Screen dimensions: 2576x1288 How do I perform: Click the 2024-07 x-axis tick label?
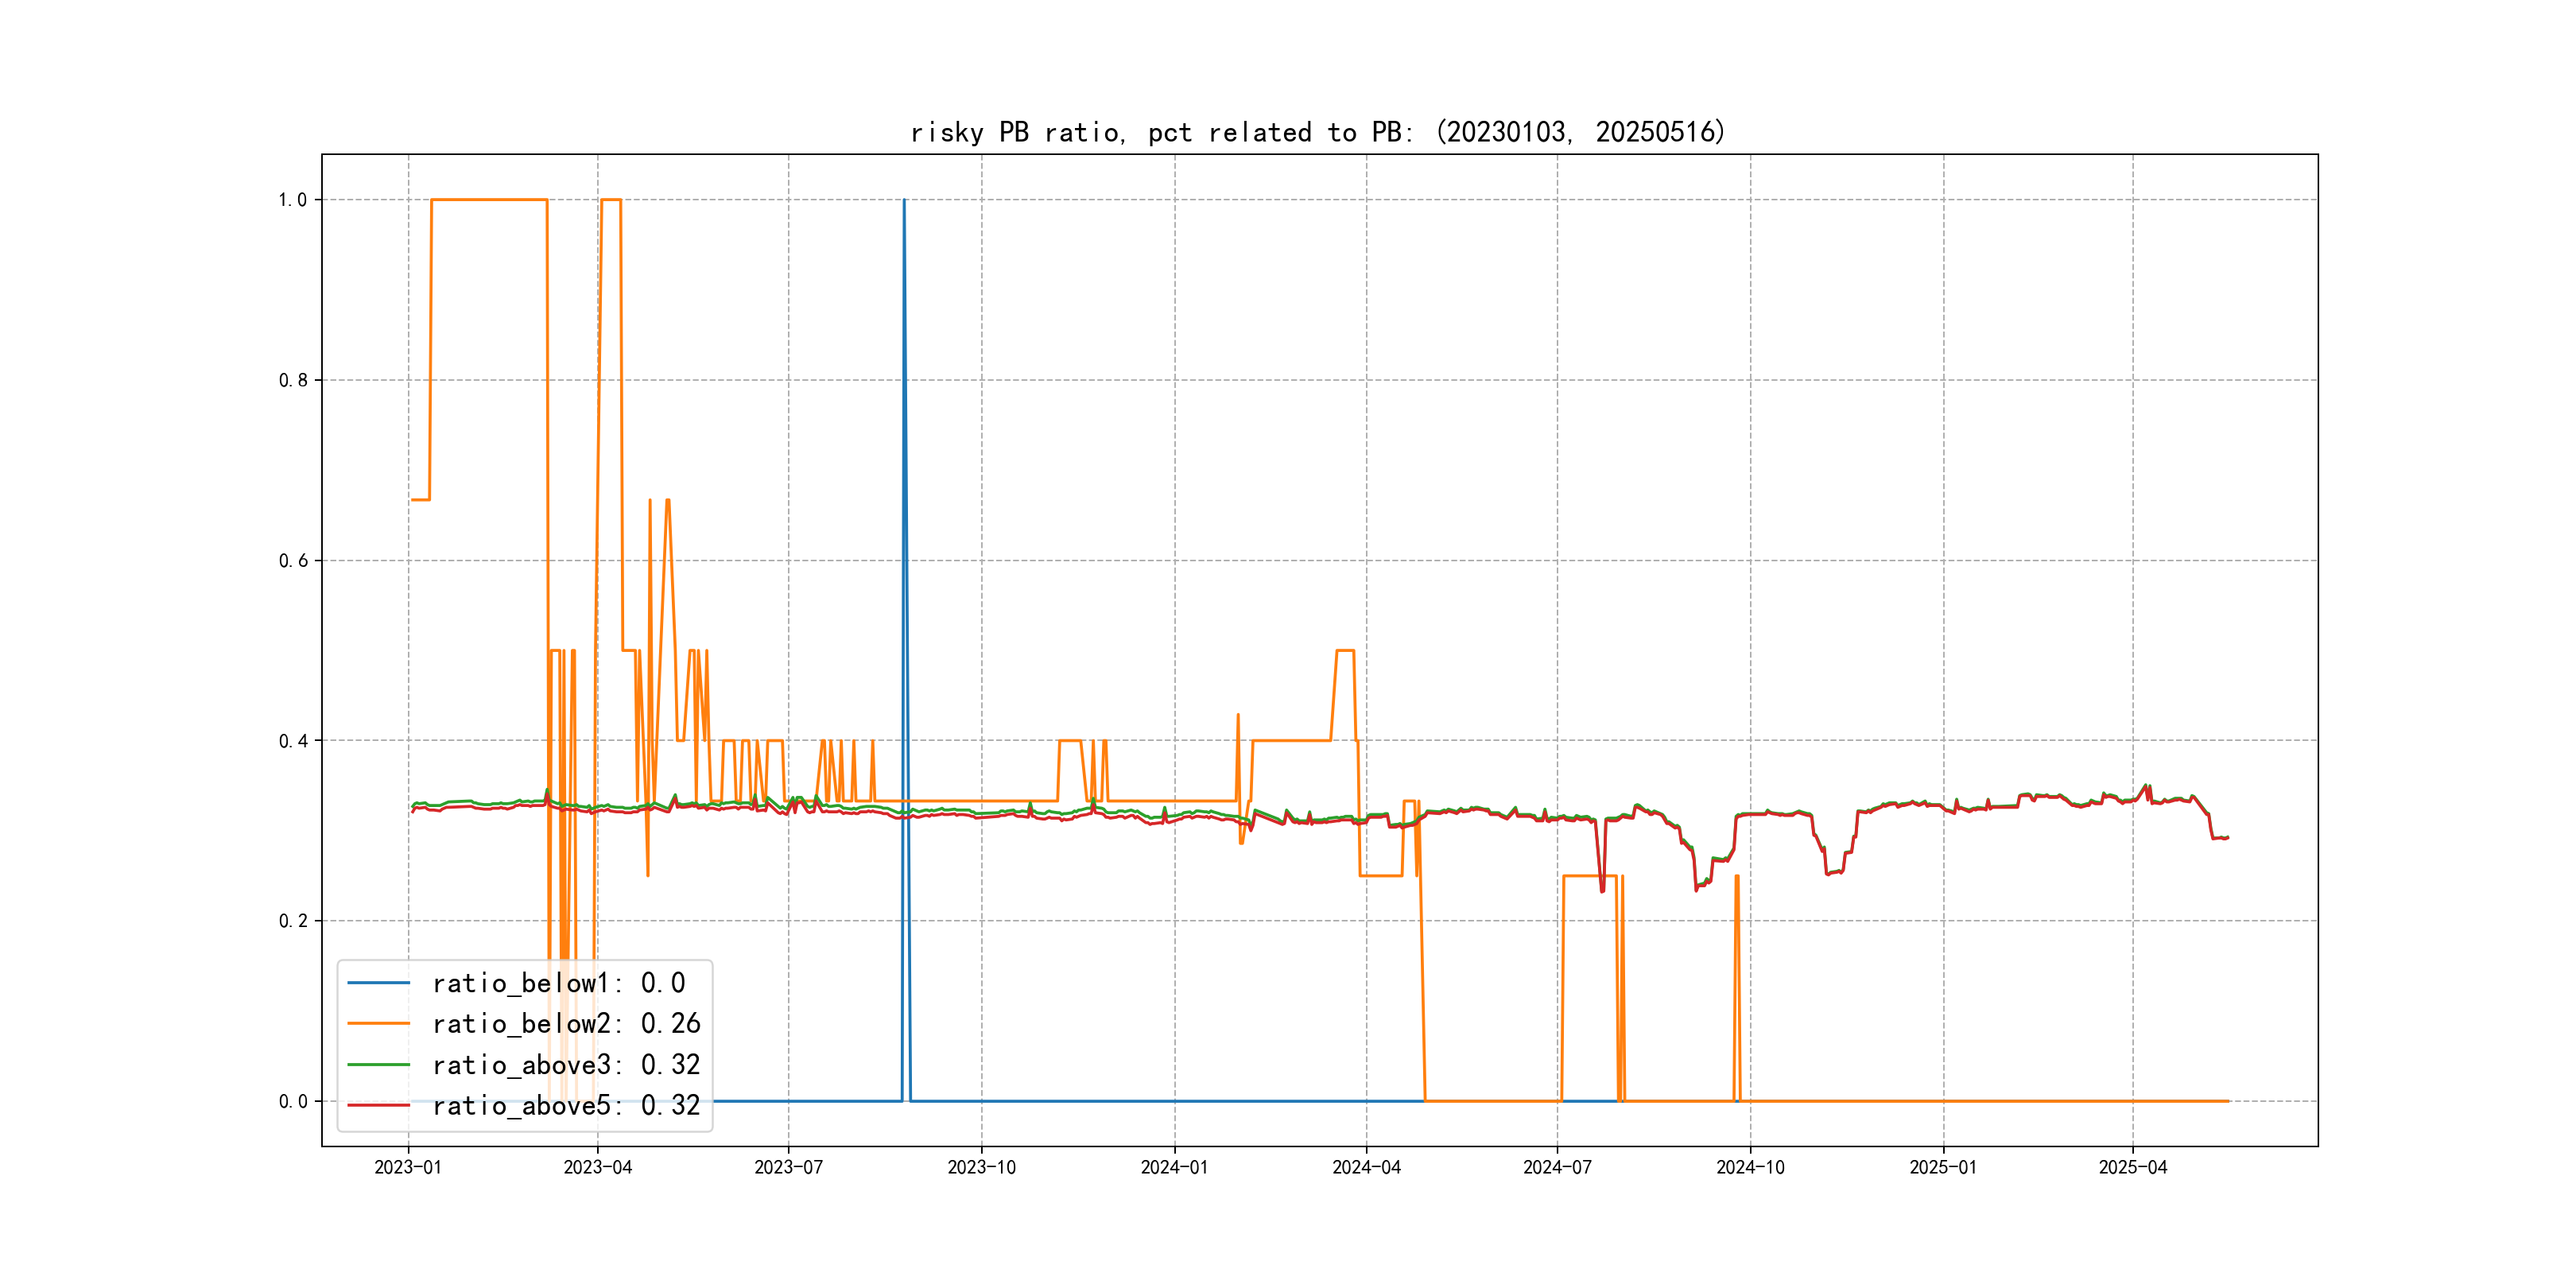tap(1557, 1168)
